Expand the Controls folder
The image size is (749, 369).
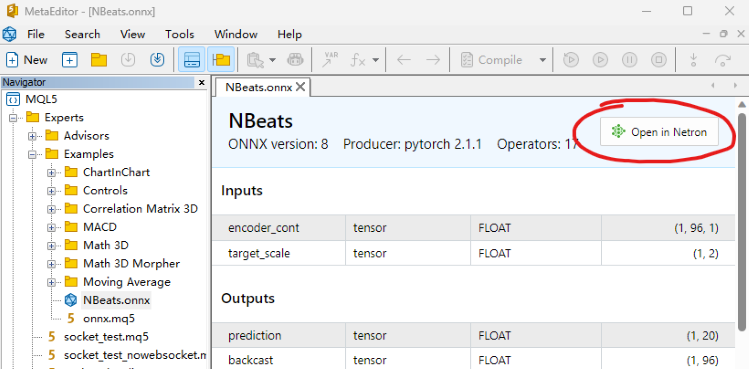[x=51, y=191]
